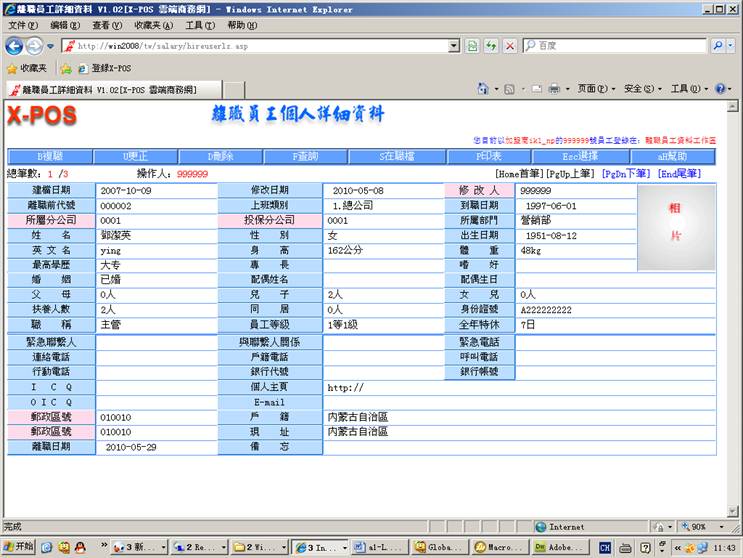Click the browser Back arrow button

pos(15,46)
